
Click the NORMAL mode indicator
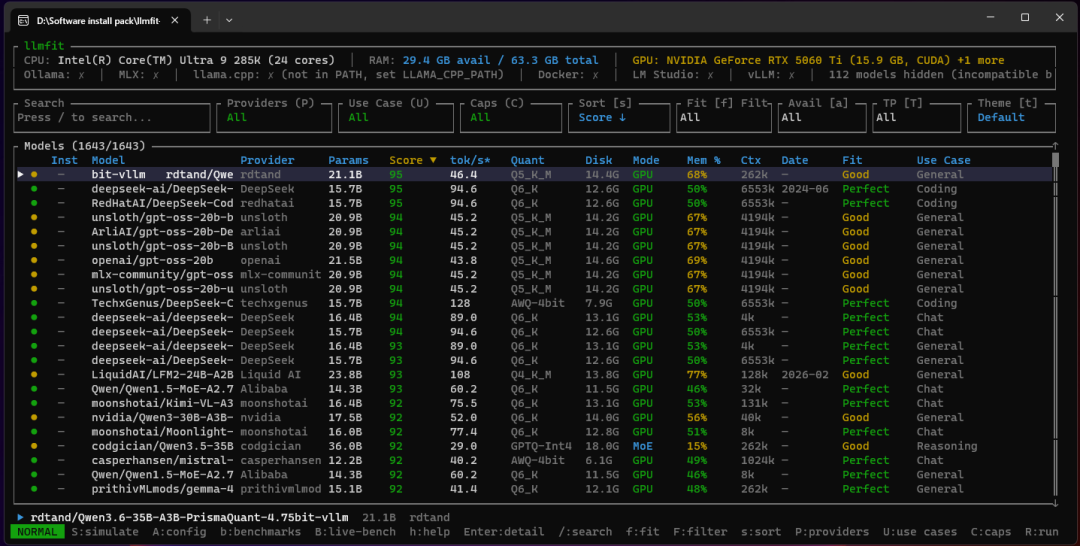click(x=37, y=532)
